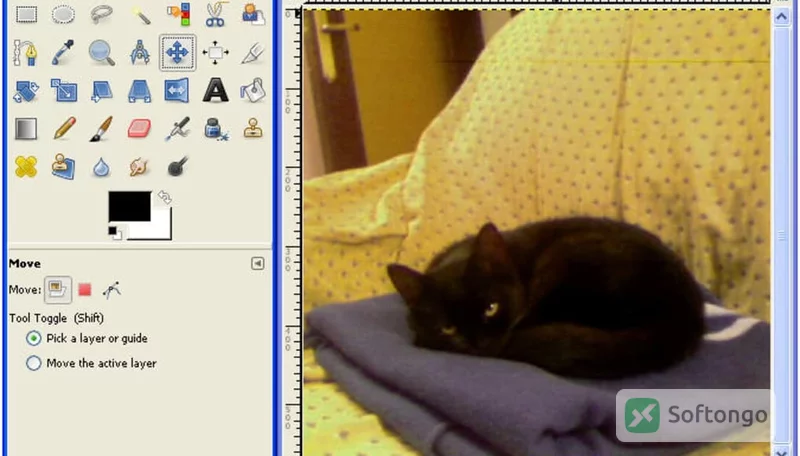The image size is (800, 456).
Task: Swap foreground and background colors
Action: tap(164, 197)
